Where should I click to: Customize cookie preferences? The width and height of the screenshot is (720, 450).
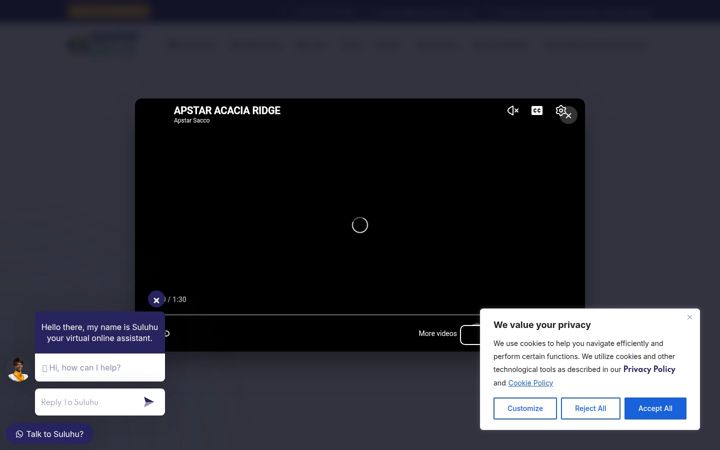click(525, 408)
